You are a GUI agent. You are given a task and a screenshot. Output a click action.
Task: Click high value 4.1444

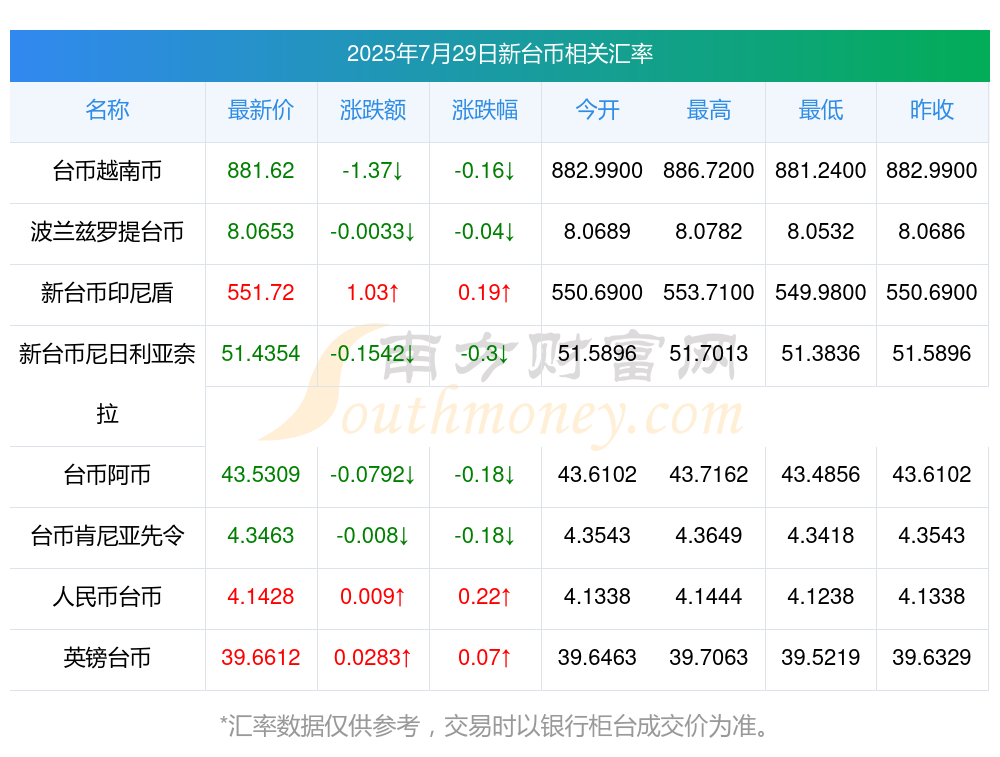(709, 597)
